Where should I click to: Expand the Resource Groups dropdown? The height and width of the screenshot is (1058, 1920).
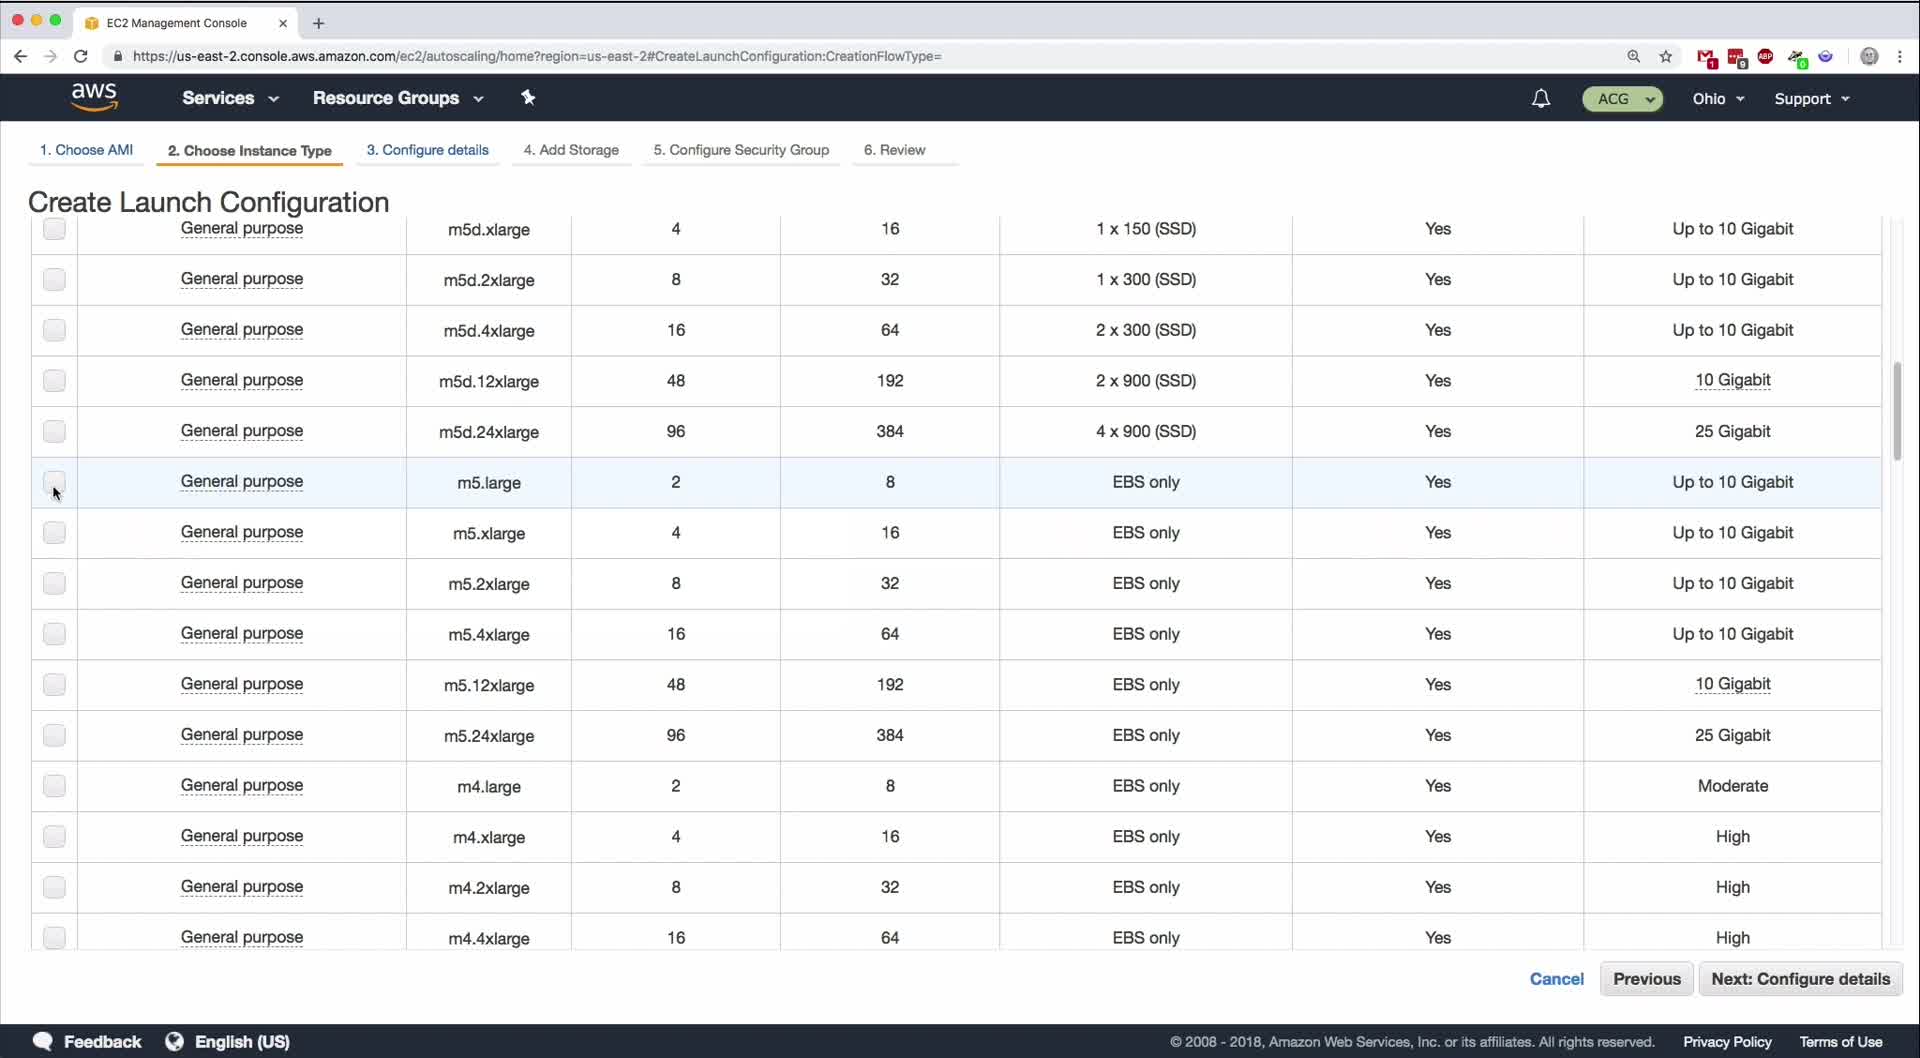click(398, 98)
